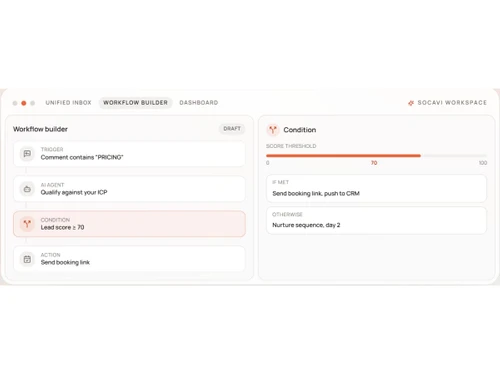Click the Trigger comment bubble icon
Viewport: 500px width, 375px height.
pos(27,154)
